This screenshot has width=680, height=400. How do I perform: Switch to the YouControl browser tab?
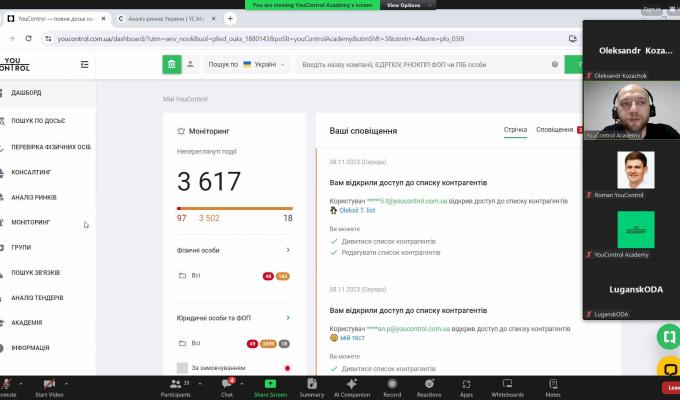55,19
